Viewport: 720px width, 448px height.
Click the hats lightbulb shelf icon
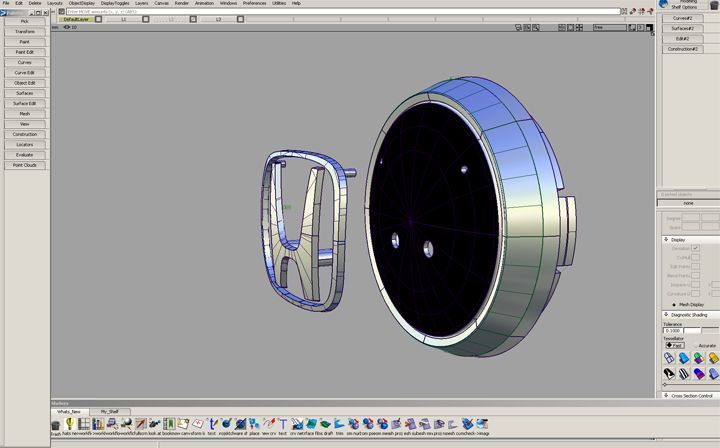click(70, 424)
